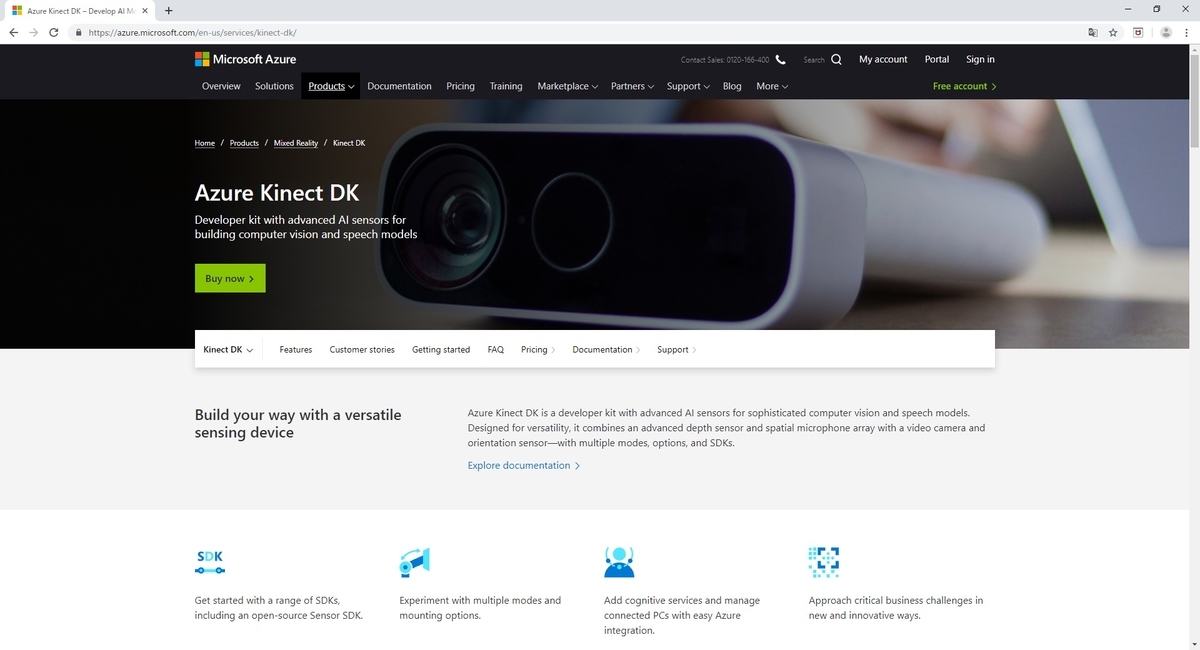Image resolution: width=1200 pixels, height=650 pixels.
Task: Click the Products breadcrumb link
Action: 244,143
